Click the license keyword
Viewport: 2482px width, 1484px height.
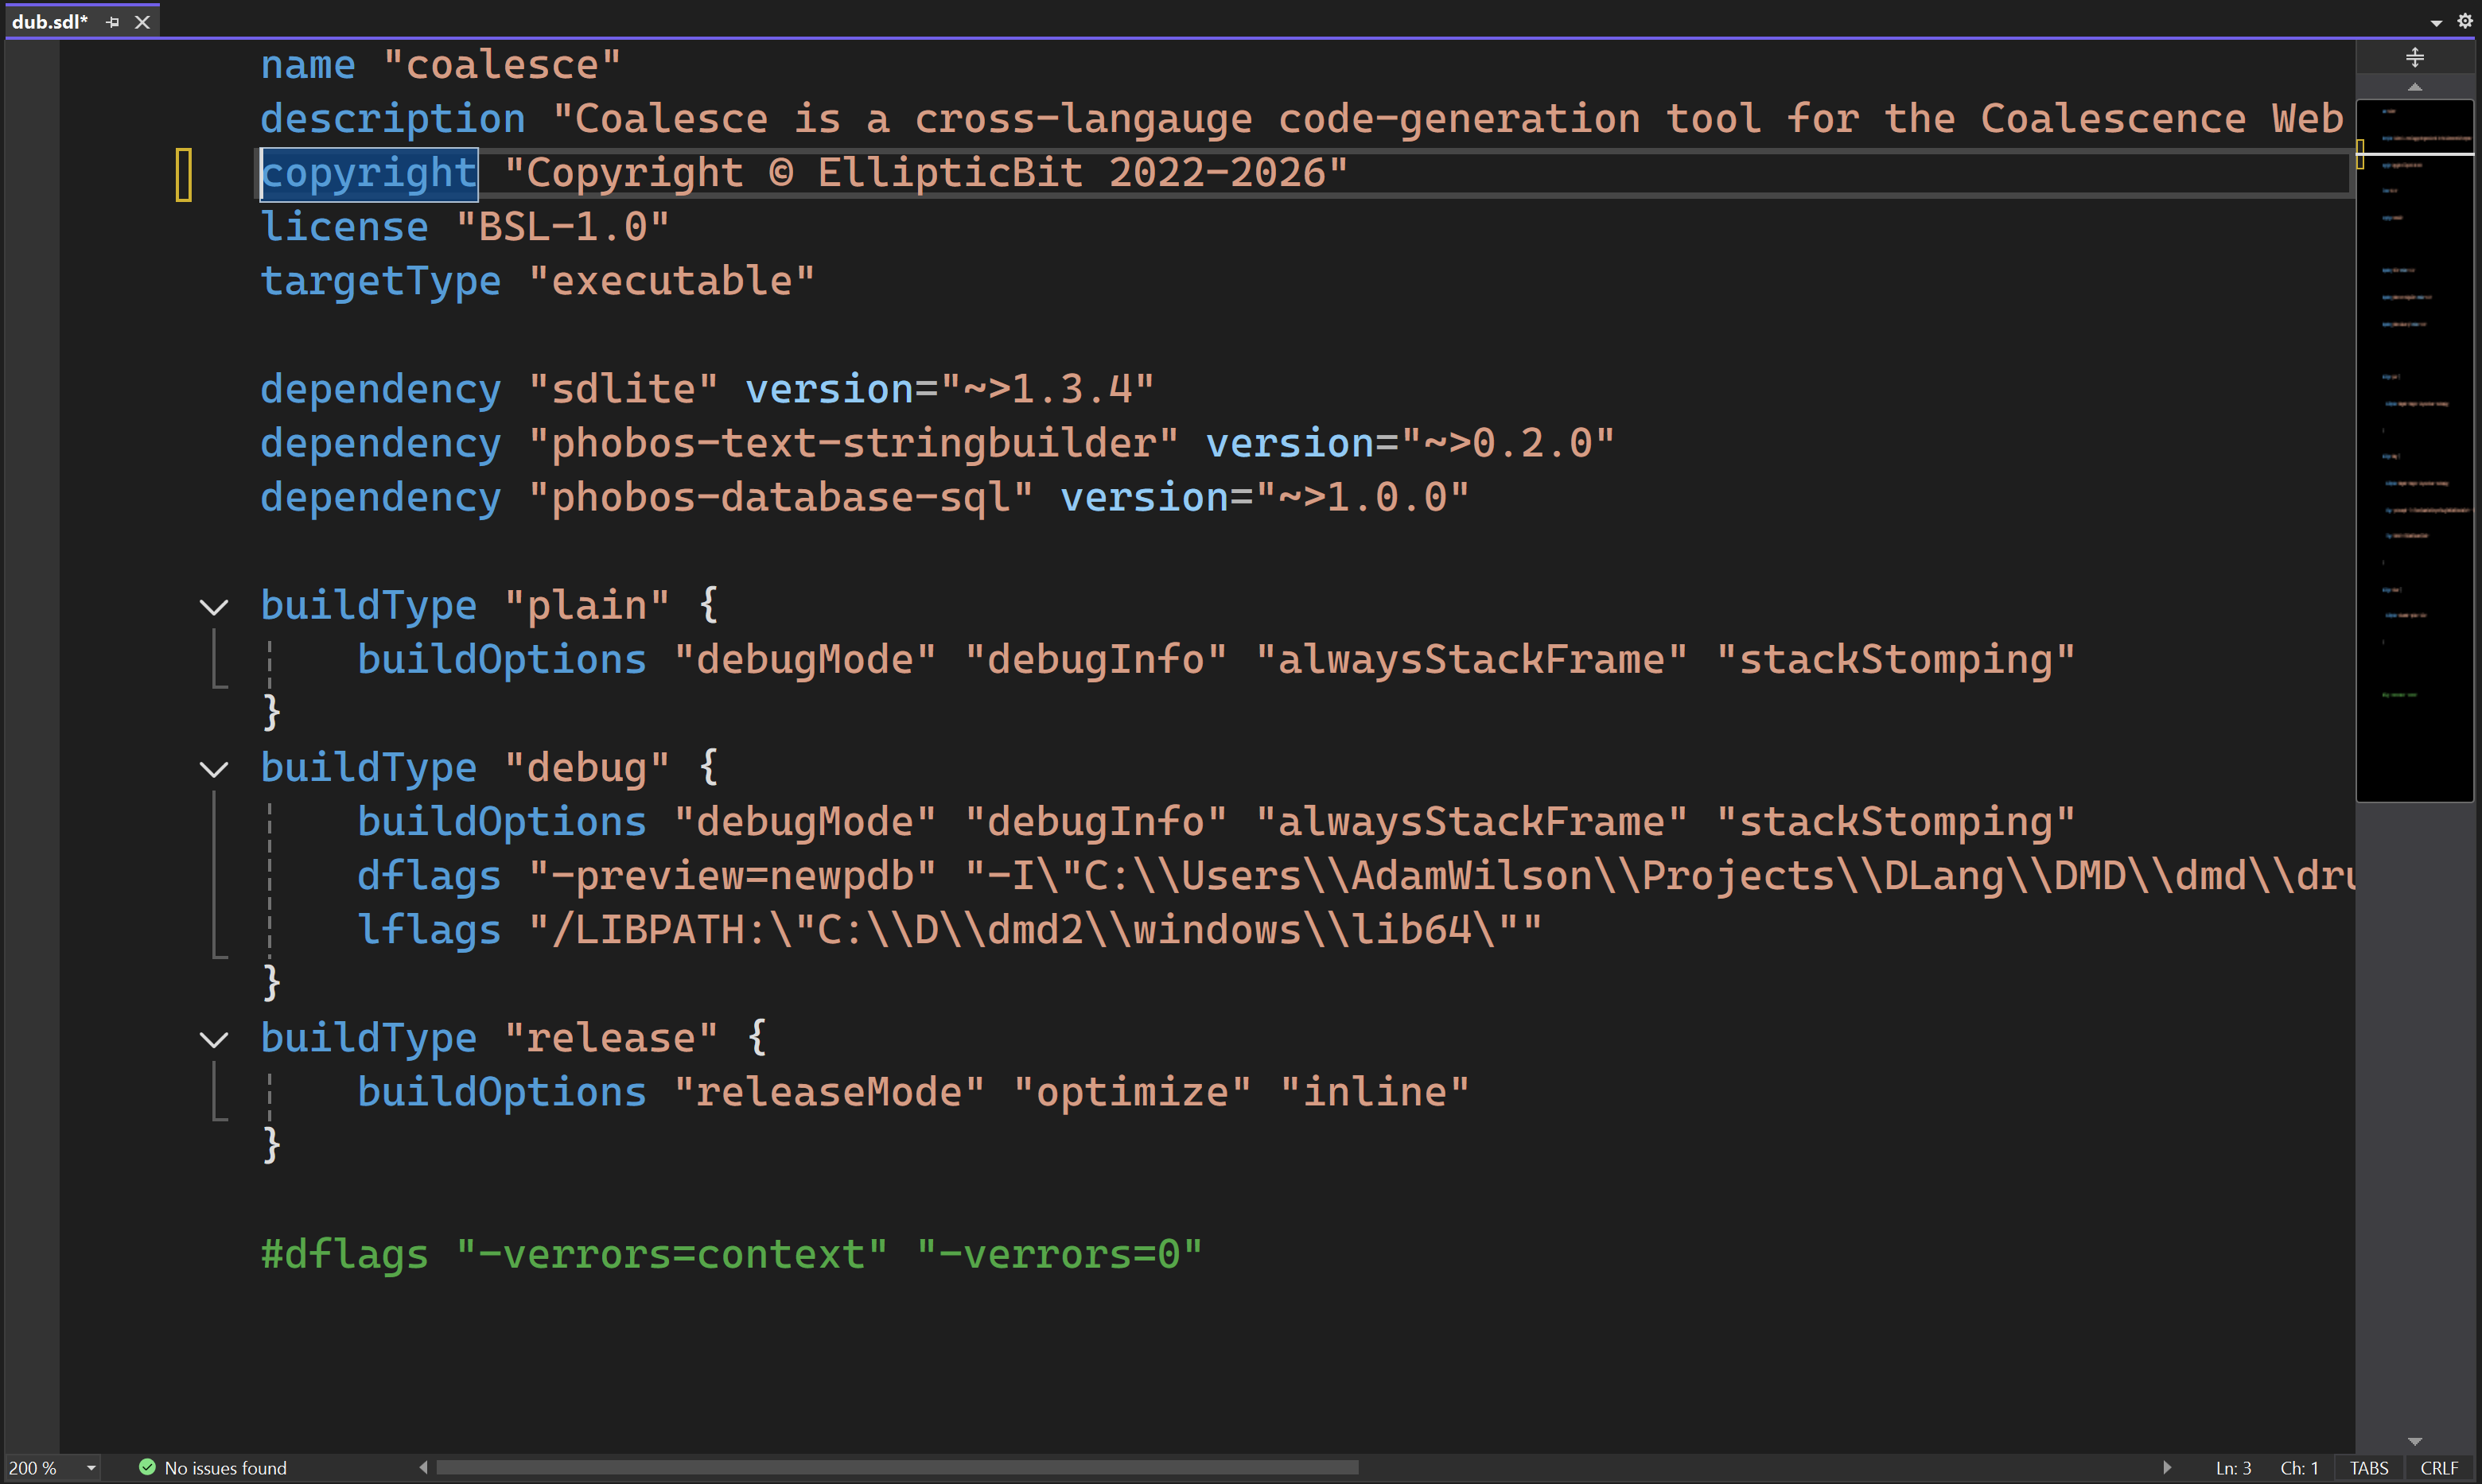click(345, 228)
